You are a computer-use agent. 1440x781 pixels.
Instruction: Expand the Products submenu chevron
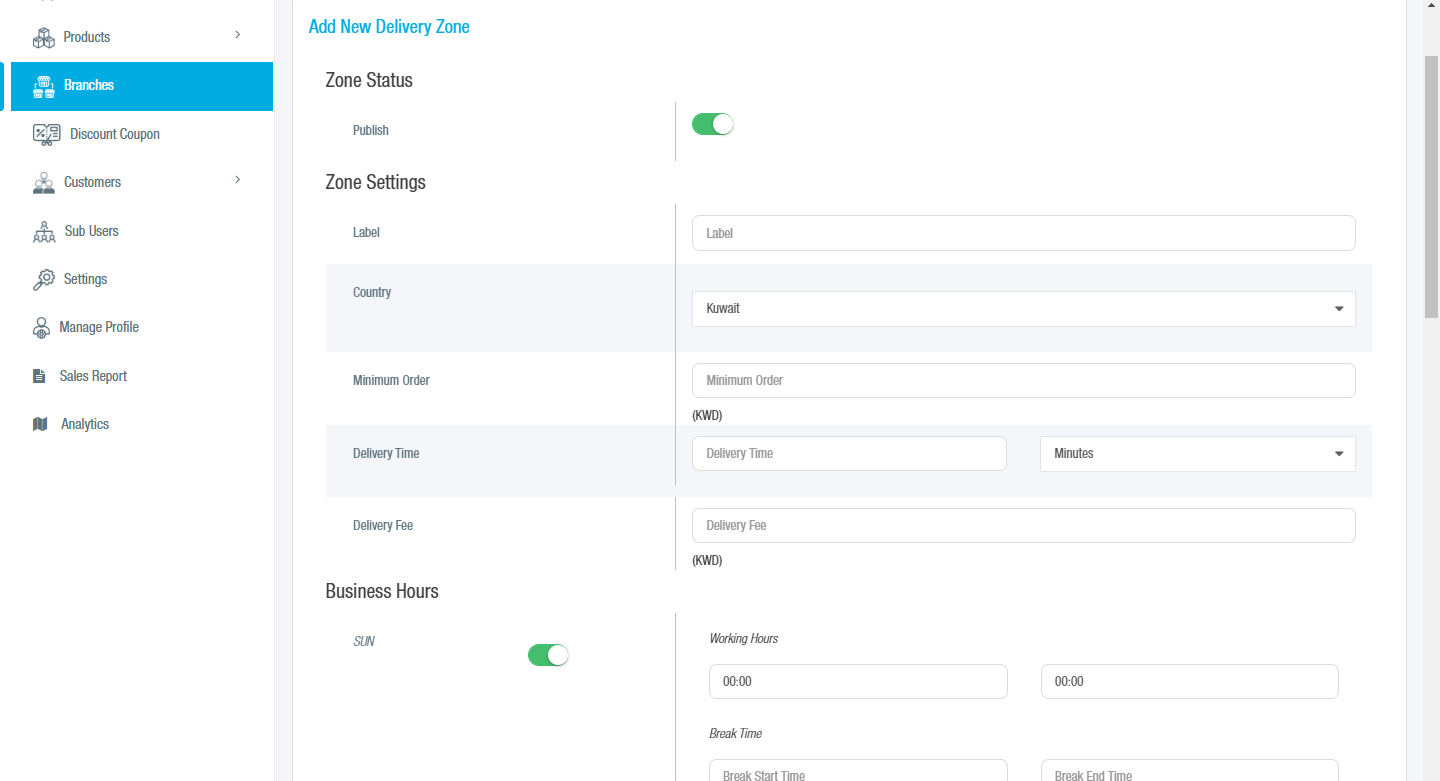237,35
